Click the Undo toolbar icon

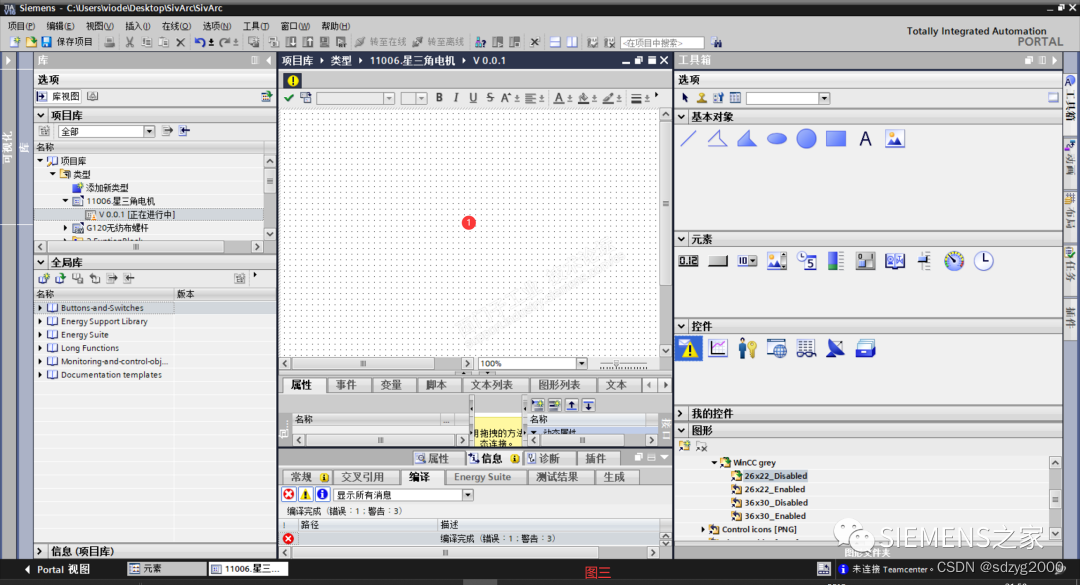point(199,42)
